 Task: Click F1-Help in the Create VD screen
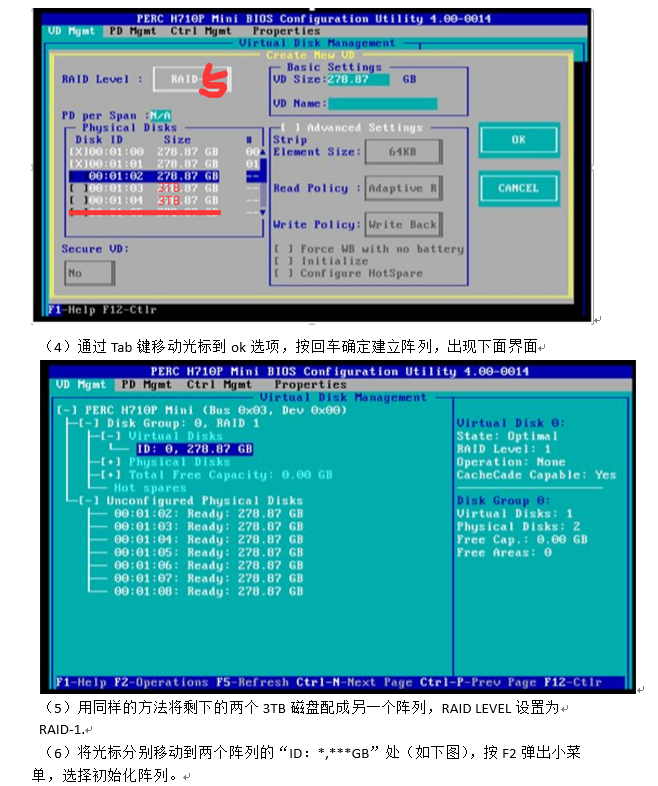tap(72, 310)
